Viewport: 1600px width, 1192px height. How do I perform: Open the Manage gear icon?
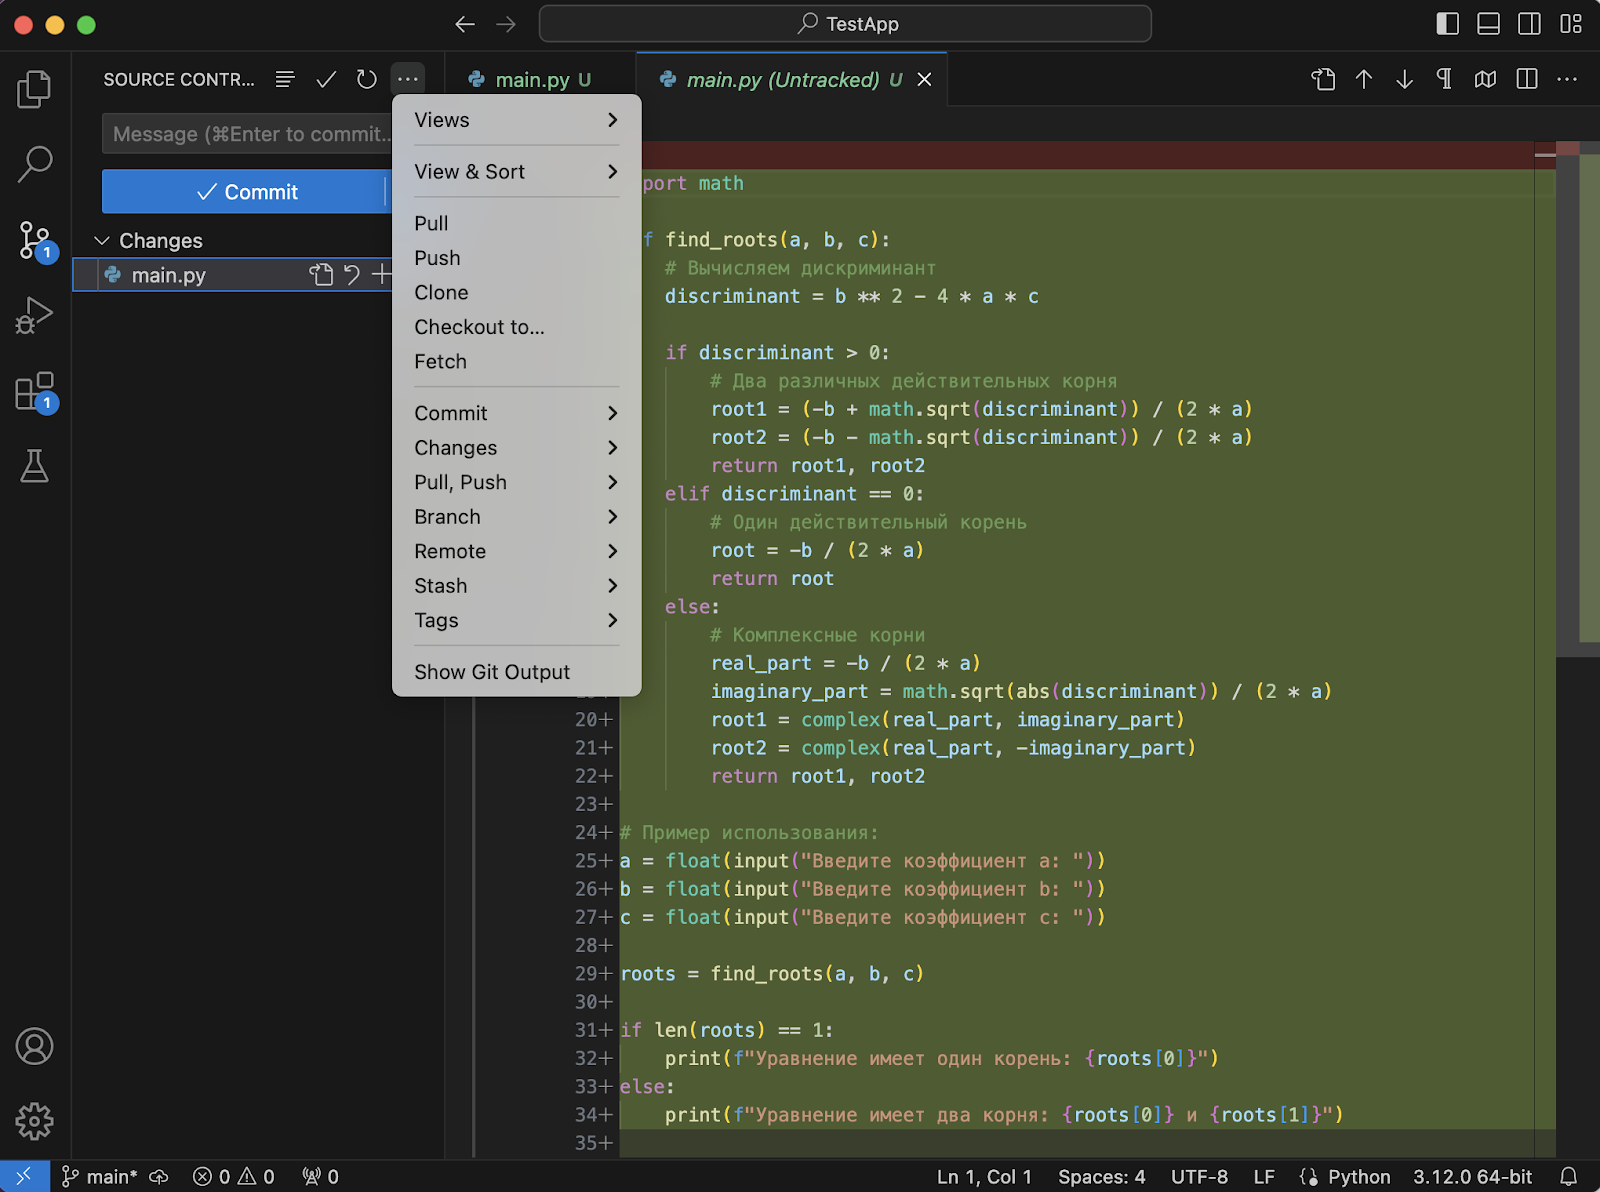[34, 1121]
